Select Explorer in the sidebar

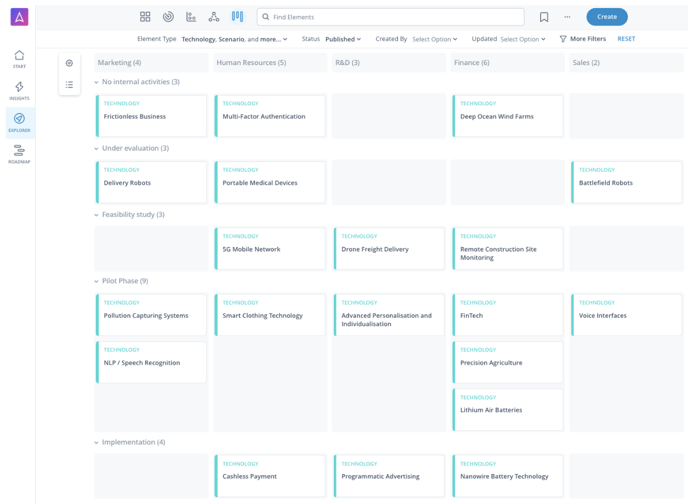[x=19, y=122]
